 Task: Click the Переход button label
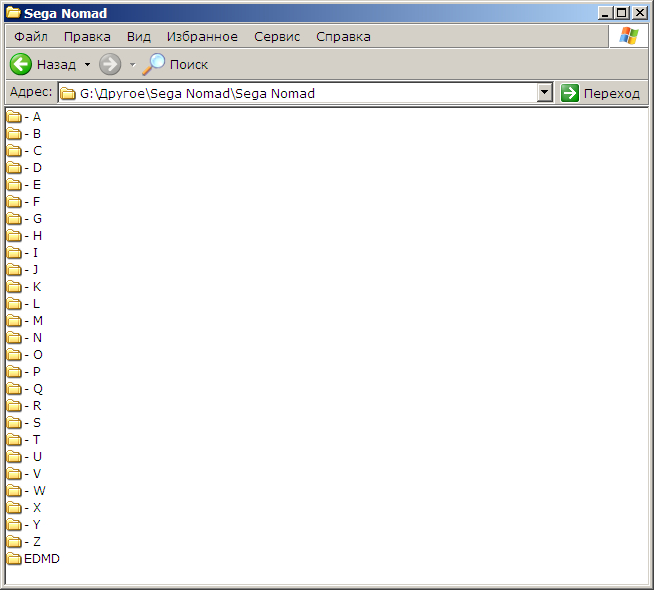[x=611, y=93]
